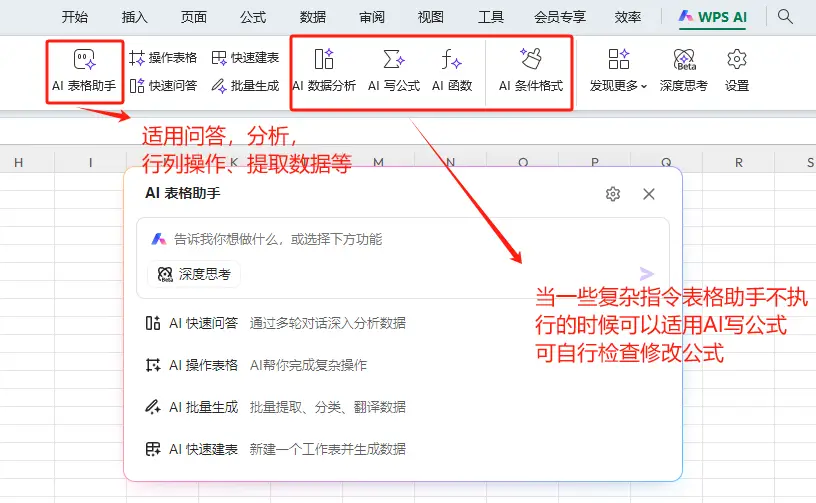The image size is (816, 503).
Task: Click 深度思考 Beta in the ribbon
Action: click(684, 72)
